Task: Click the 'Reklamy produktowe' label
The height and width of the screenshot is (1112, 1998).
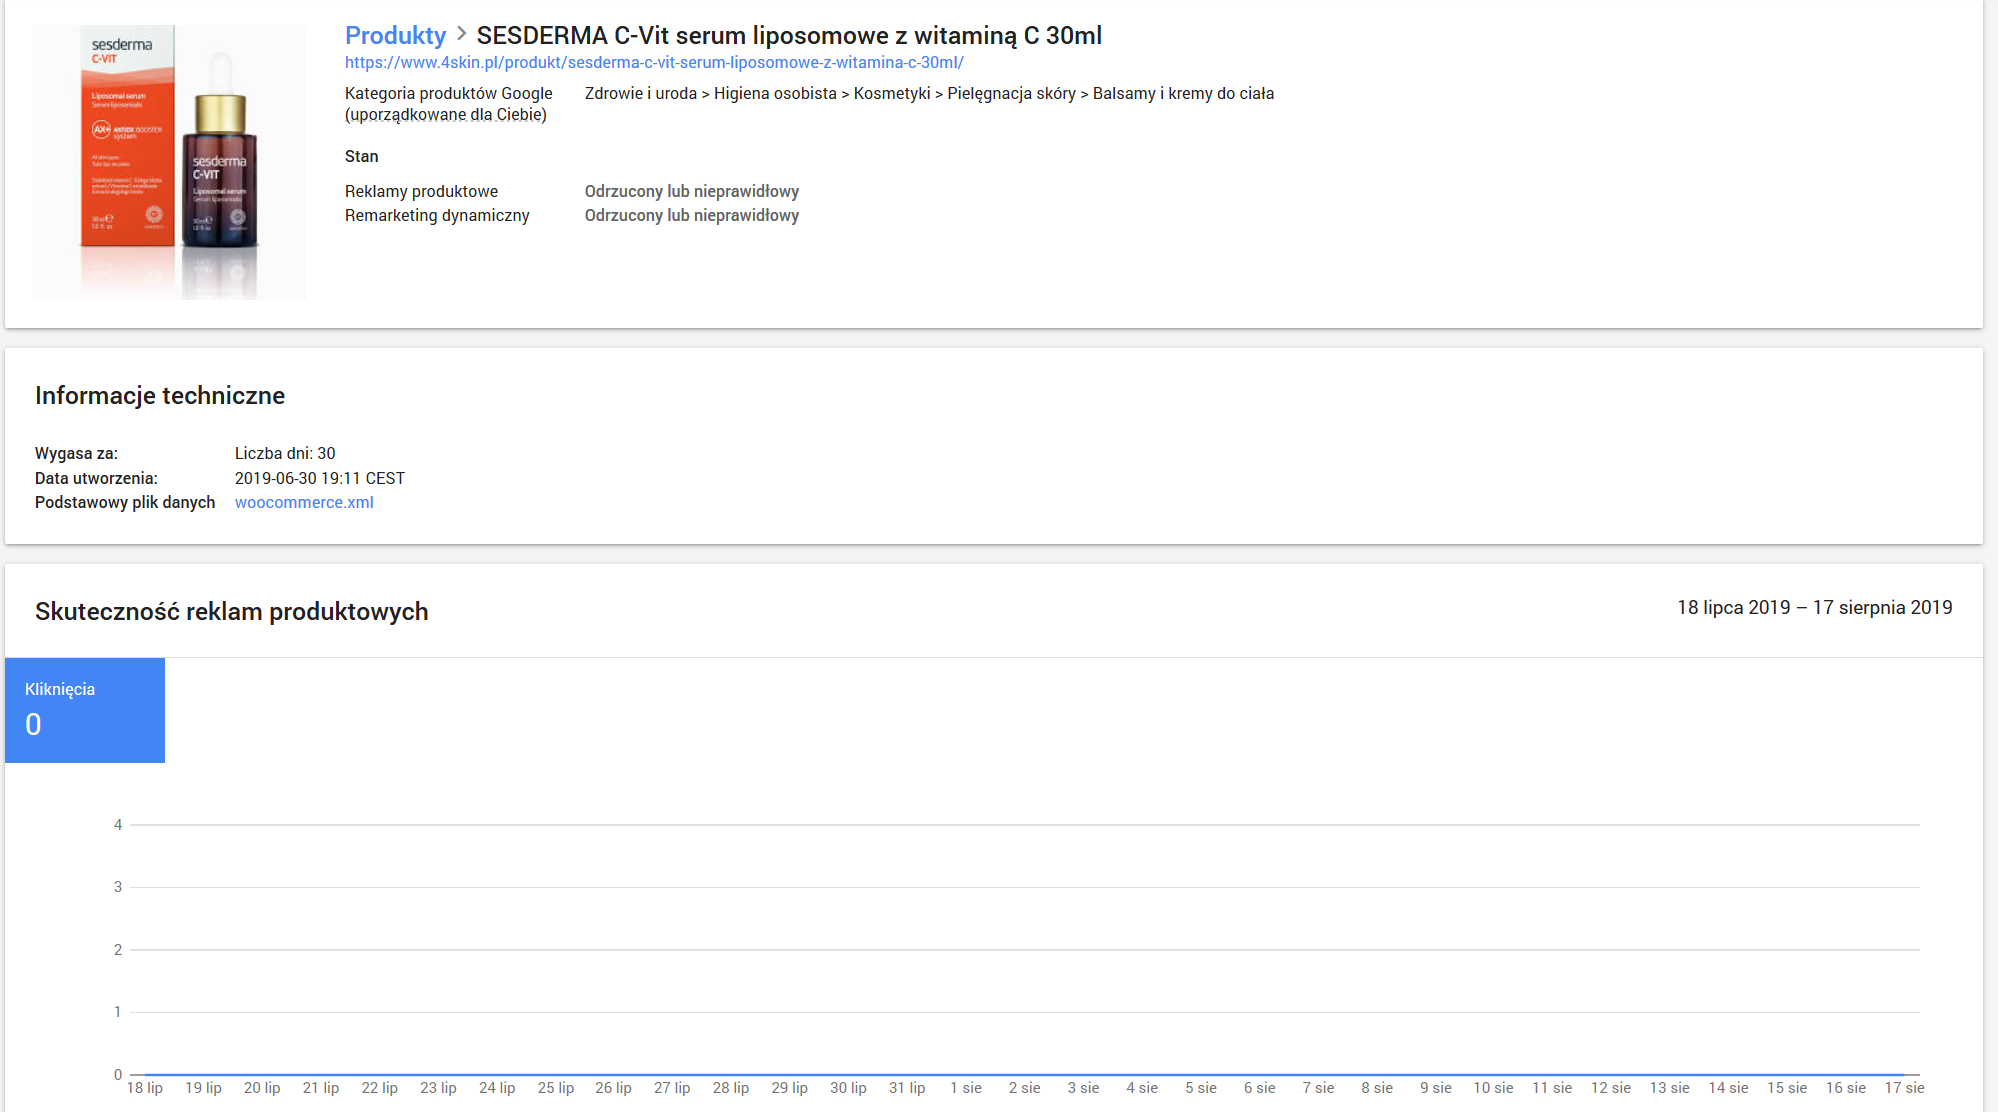Action: click(x=421, y=191)
